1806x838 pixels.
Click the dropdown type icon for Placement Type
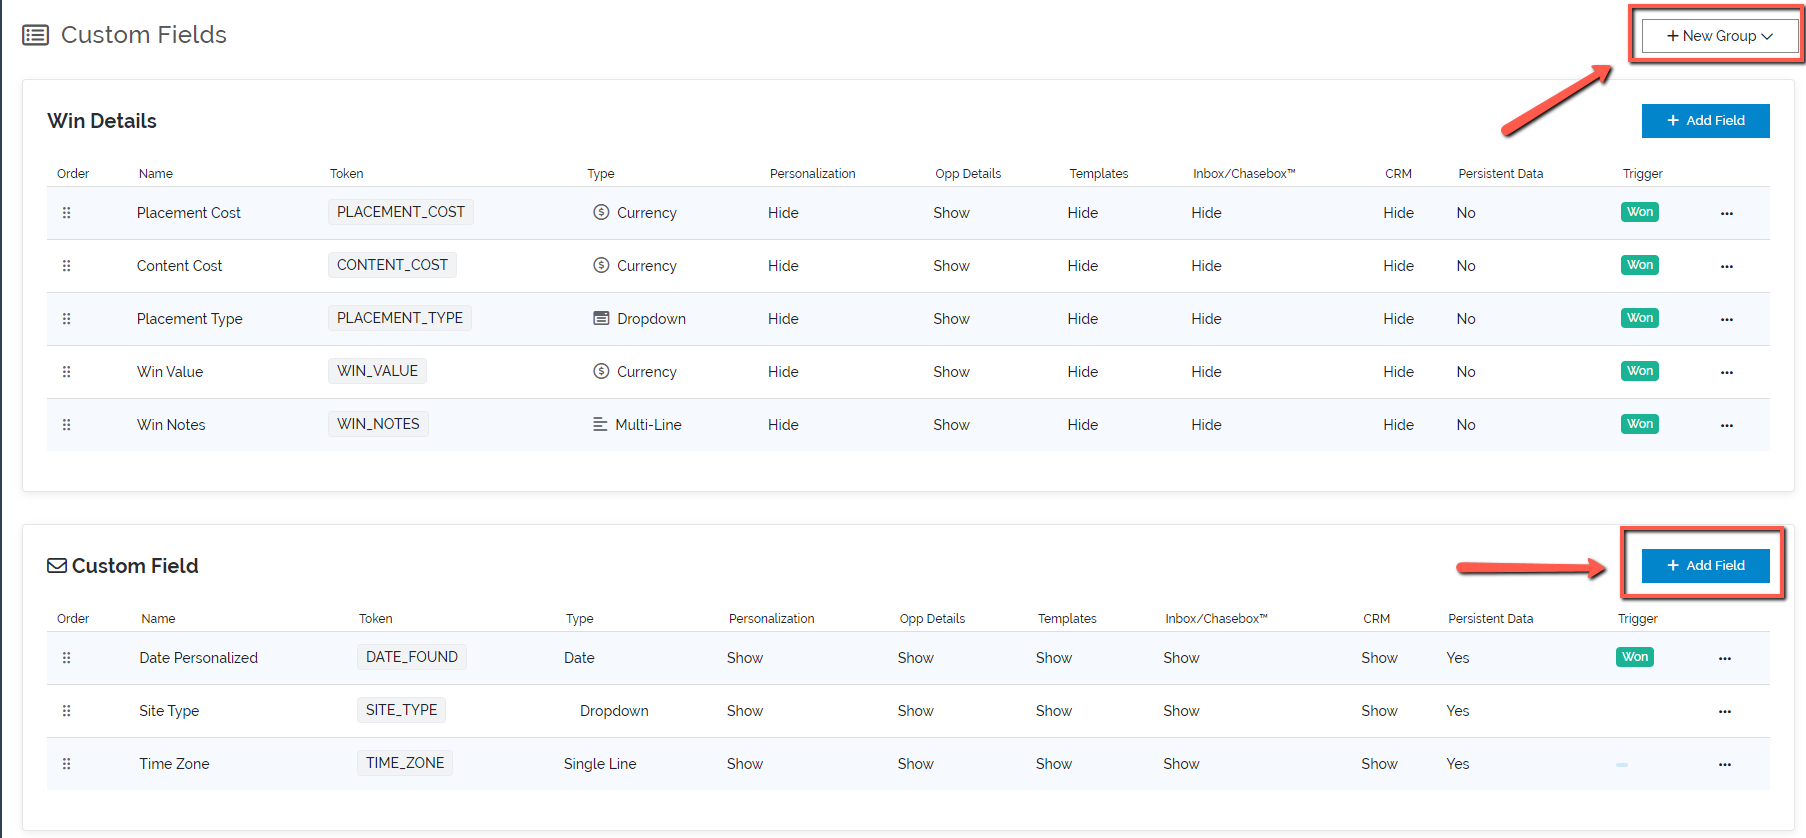(x=601, y=318)
